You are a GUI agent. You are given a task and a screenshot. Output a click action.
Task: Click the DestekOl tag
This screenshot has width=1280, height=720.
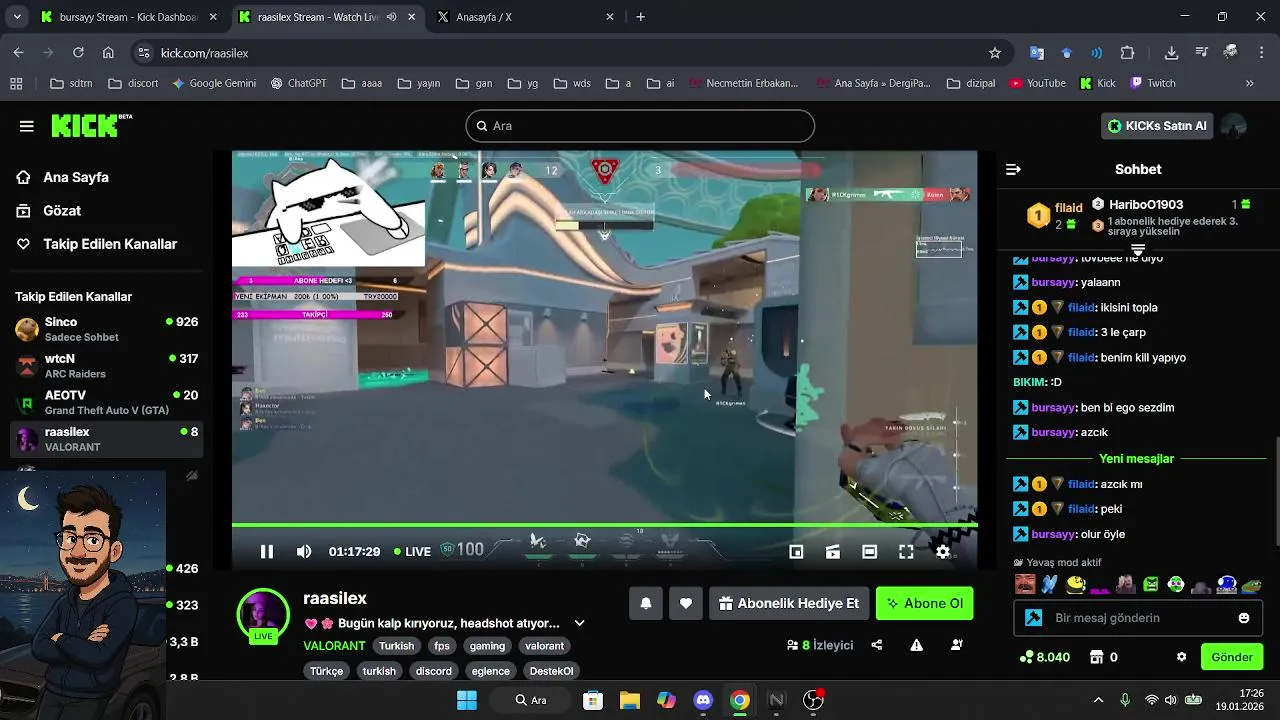coord(551,671)
